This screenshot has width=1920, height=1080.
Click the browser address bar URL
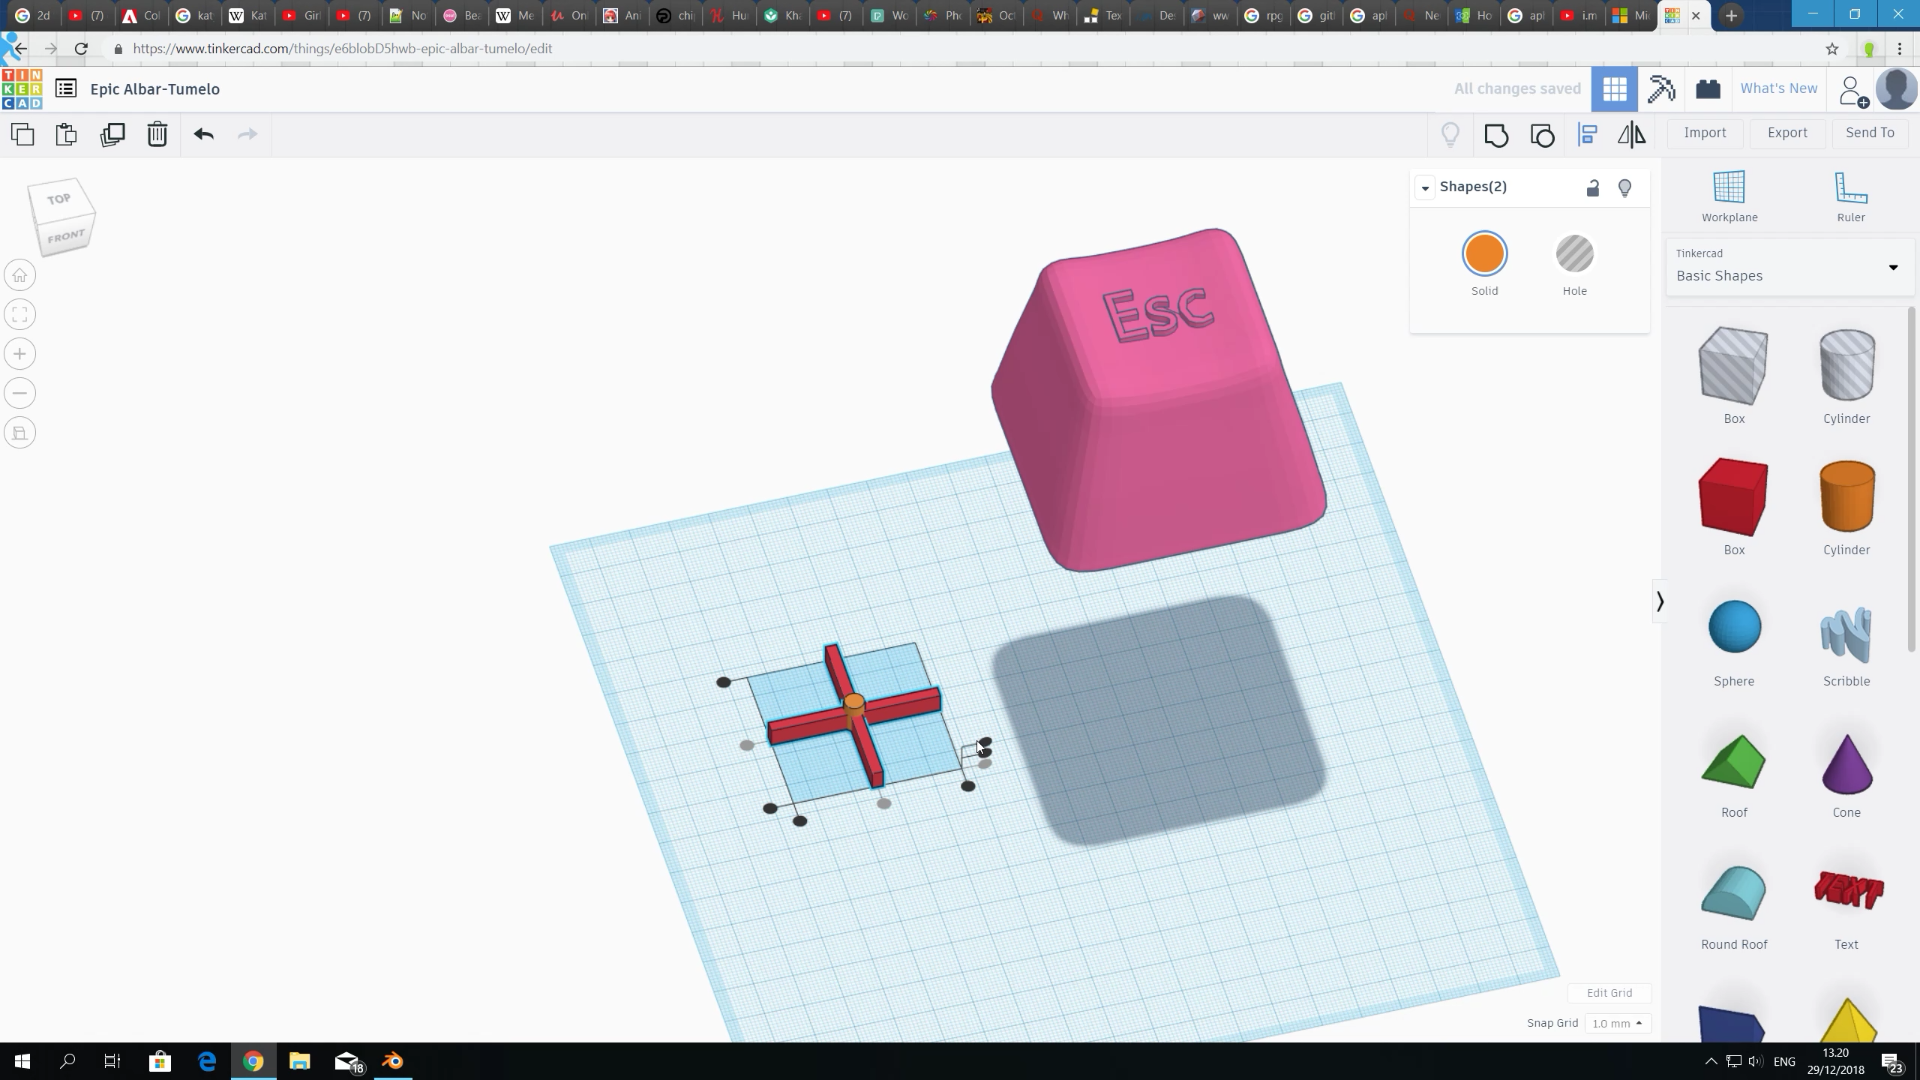pos(342,48)
